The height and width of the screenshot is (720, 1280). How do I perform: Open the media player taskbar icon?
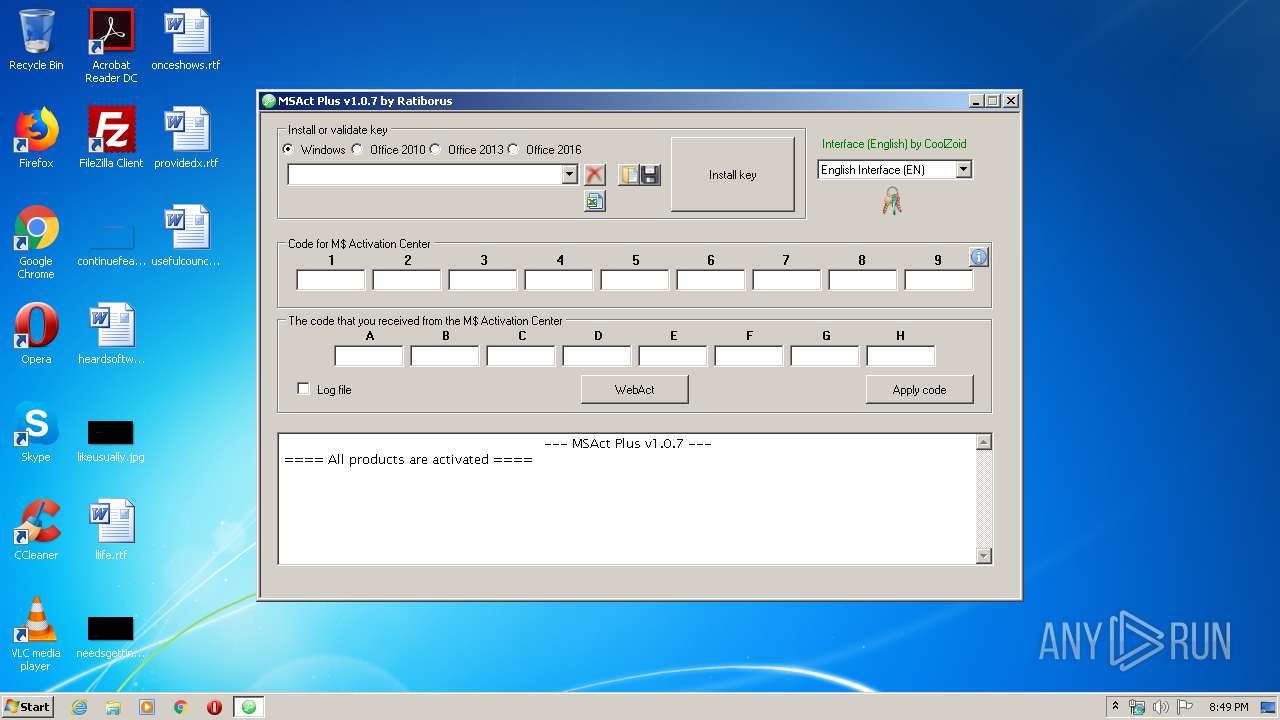point(146,707)
